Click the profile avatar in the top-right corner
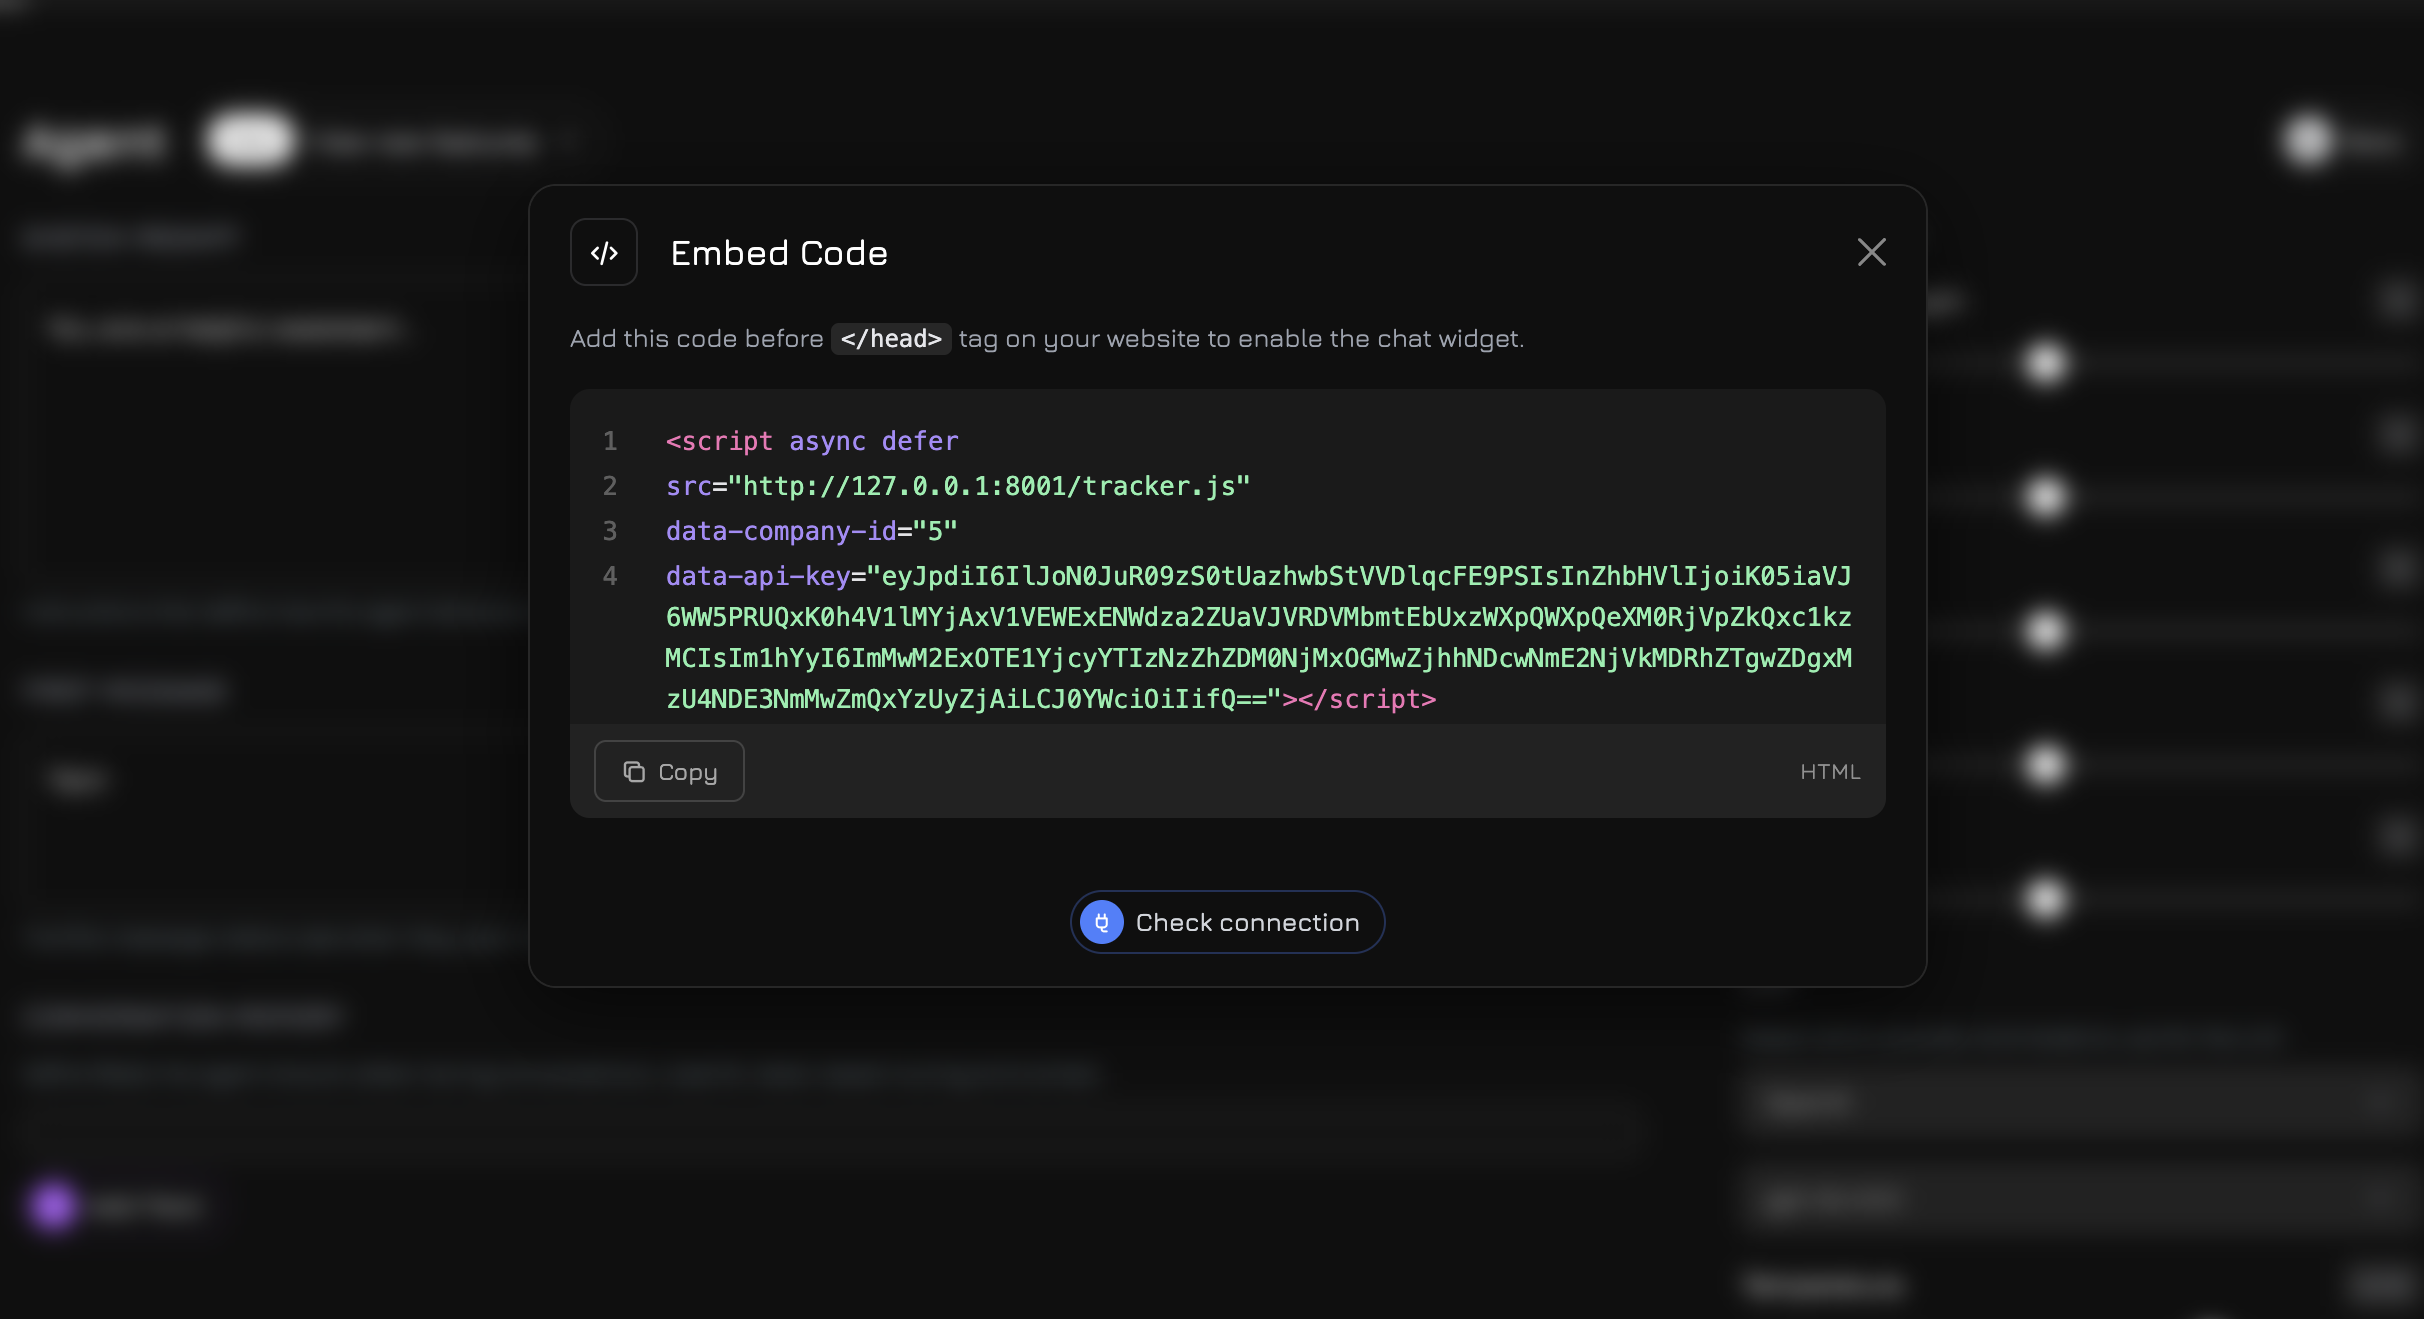The width and height of the screenshot is (2424, 1319). (2305, 140)
